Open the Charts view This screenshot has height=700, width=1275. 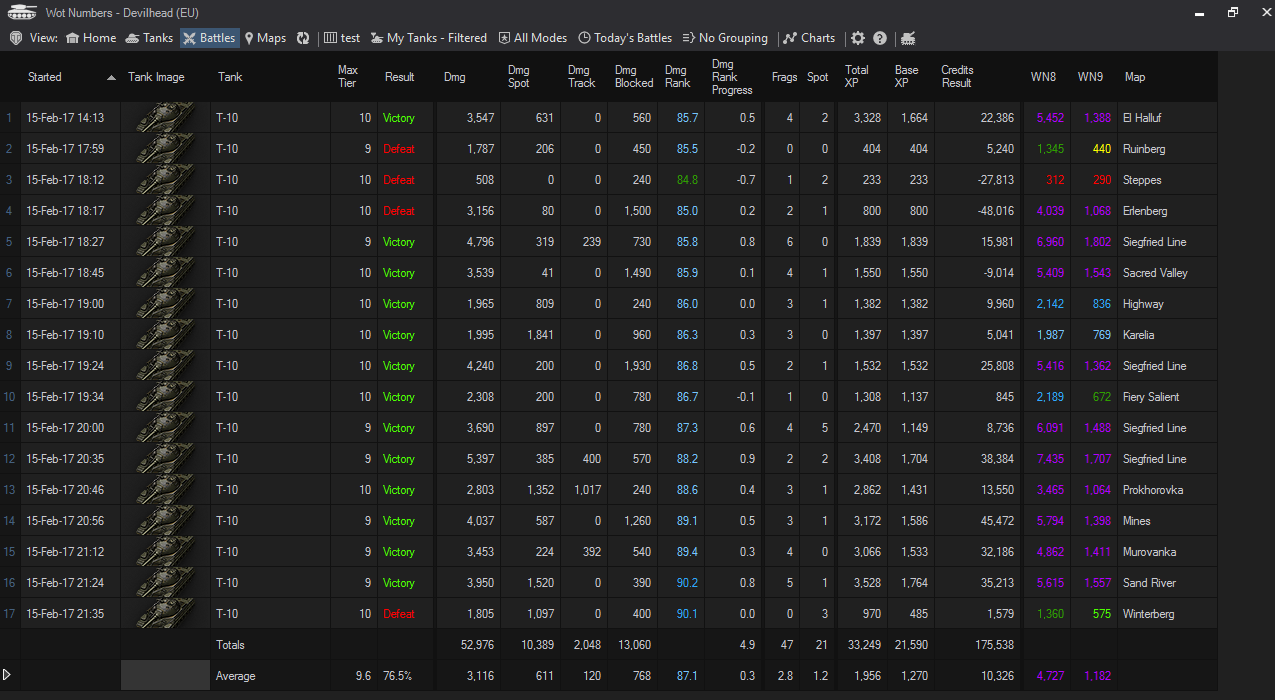click(809, 38)
